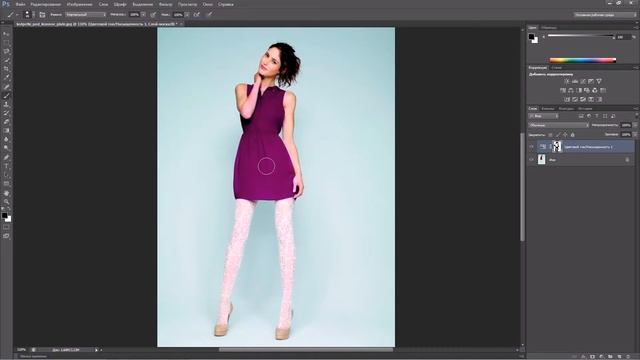Select the Healing Brush tool

(6, 87)
